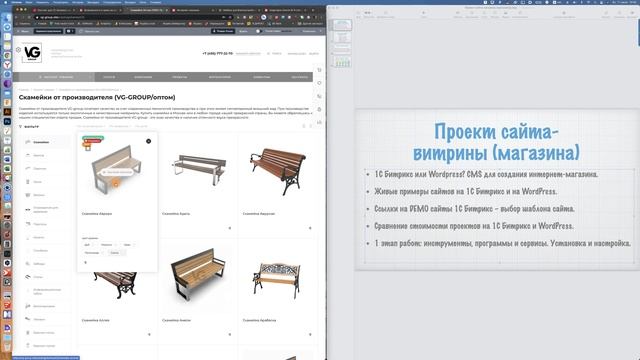Viewport: 640px width, 360px height.
Task: Click the heading 'Скамейки от производителя (VG-GROUP/оптом)'
Action: tap(97, 97)
